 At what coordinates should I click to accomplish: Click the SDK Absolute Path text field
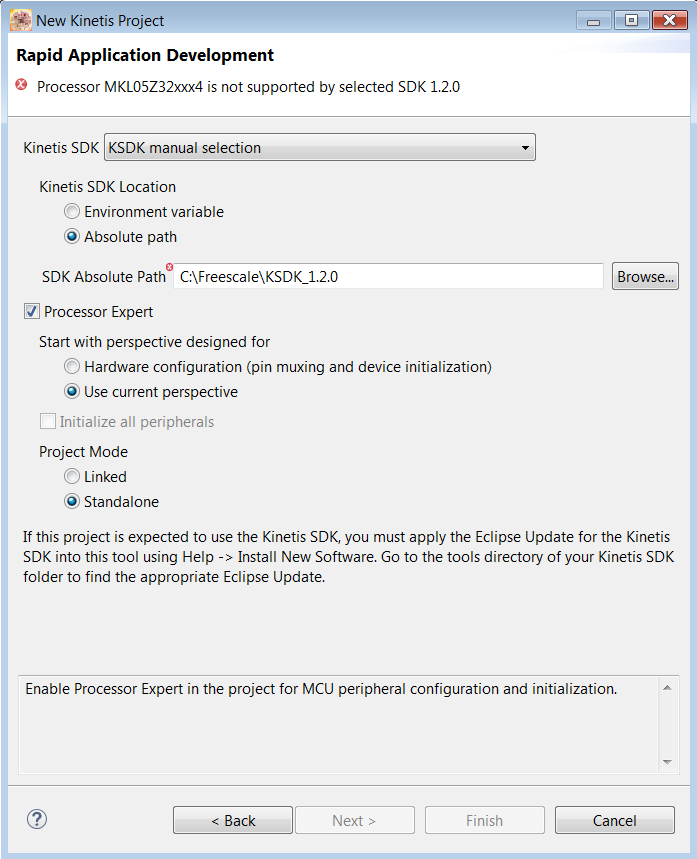click(x=389, y=277)
